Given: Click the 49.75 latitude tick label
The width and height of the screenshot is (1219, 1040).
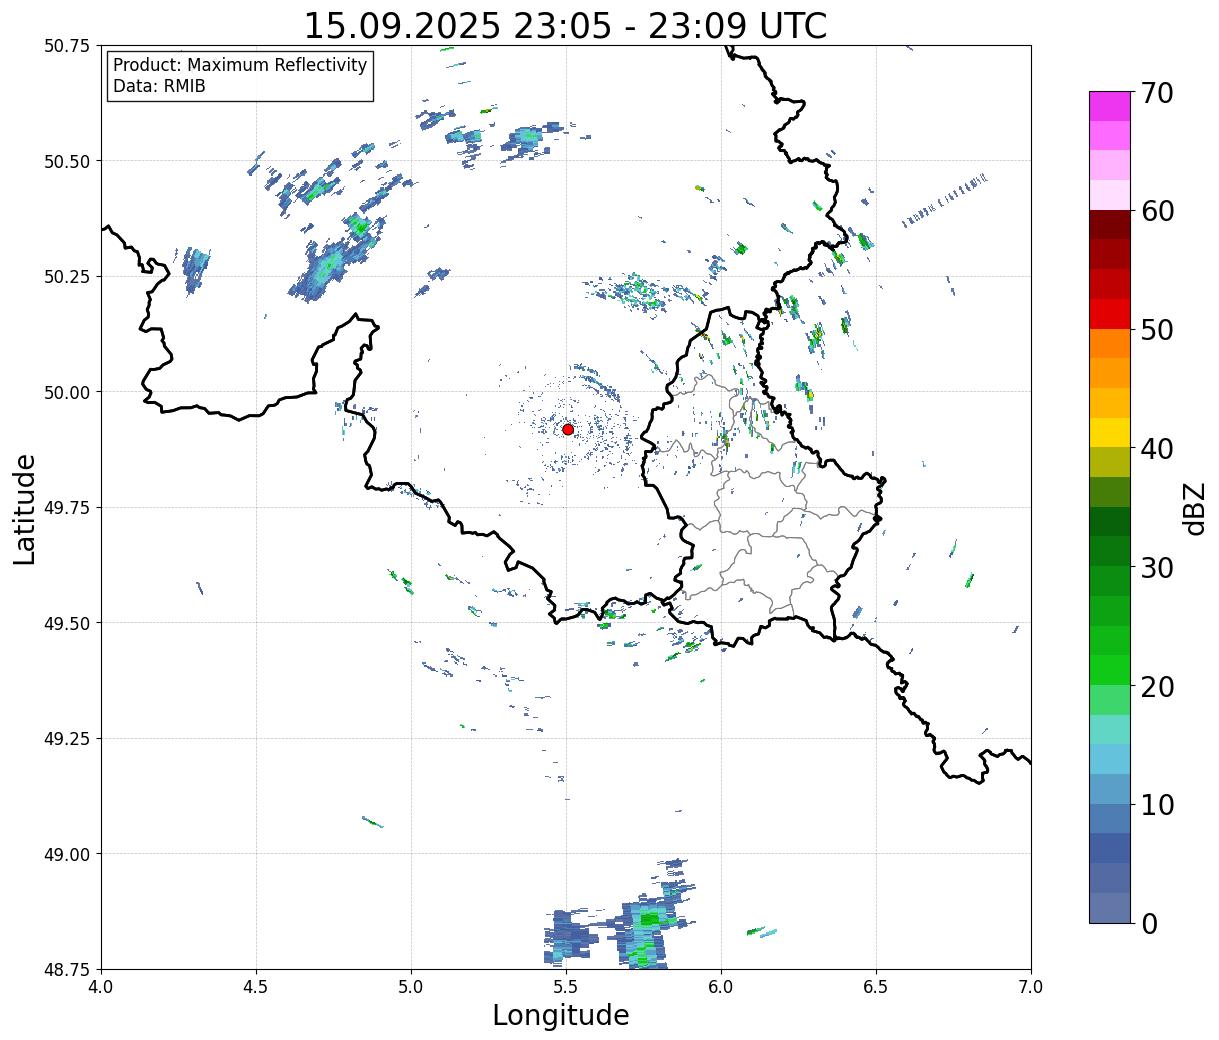Looking at the screenshot, I should pos(67,508).
